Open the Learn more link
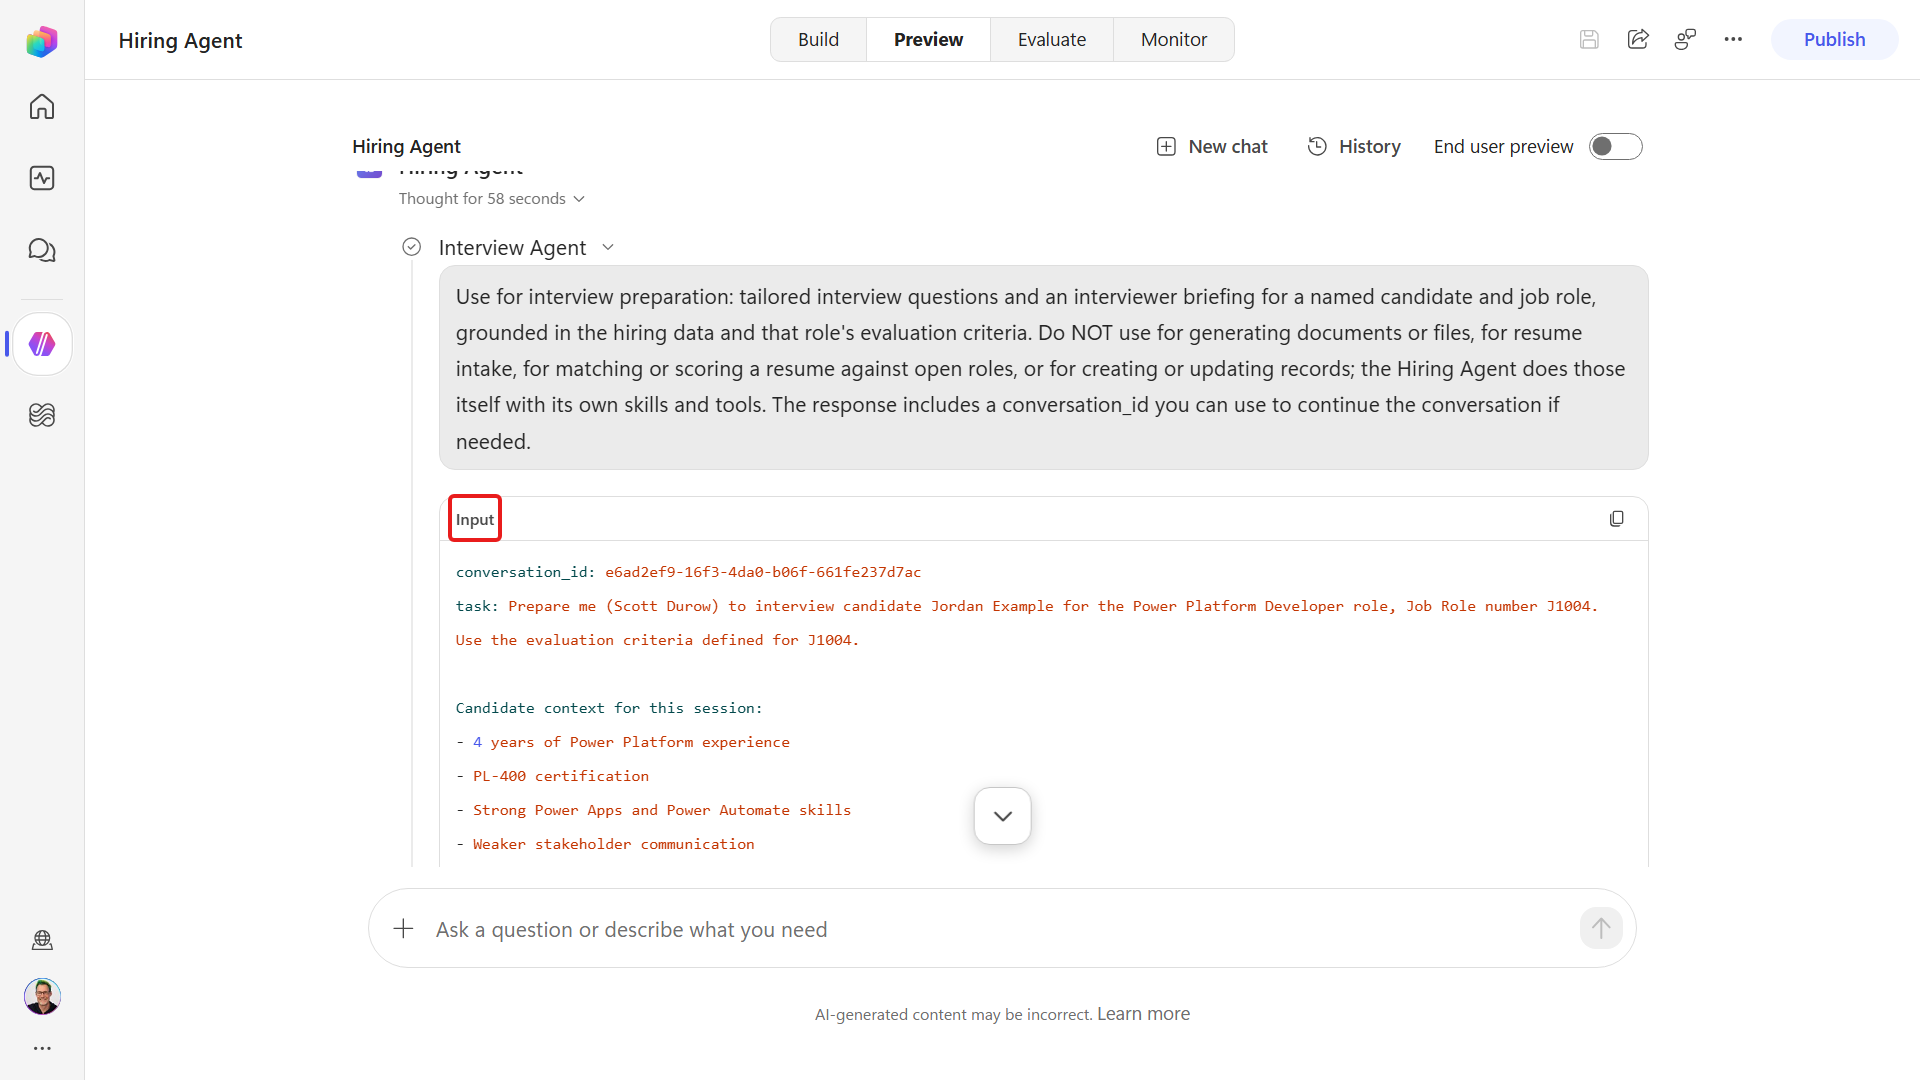The image size is (1920, 1080). [x=1143, y=1014]
